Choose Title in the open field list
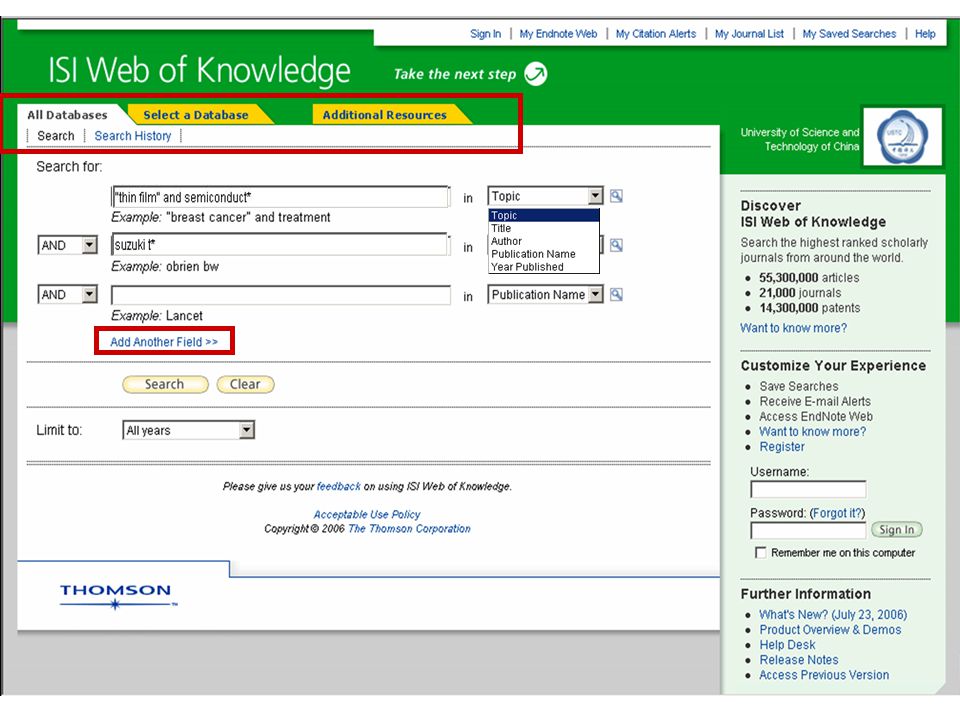 [x=544, y=228]
